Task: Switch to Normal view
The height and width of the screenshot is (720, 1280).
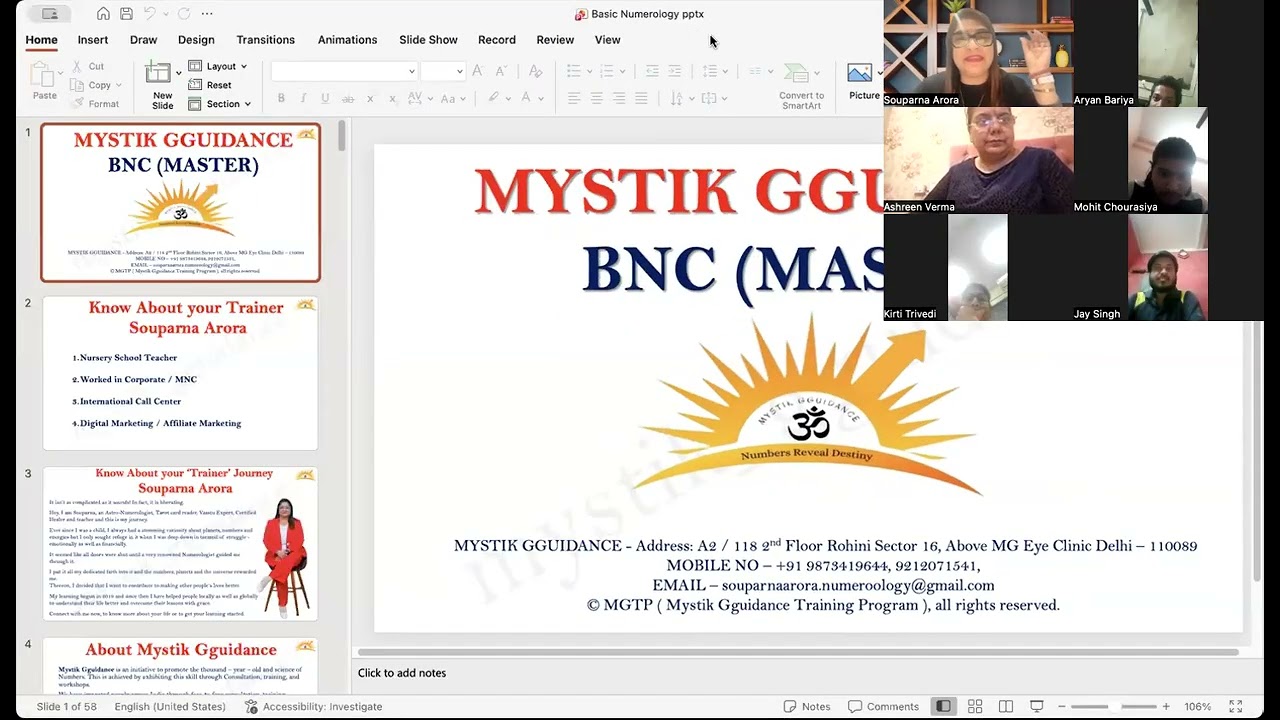Action: coord(943,706)
